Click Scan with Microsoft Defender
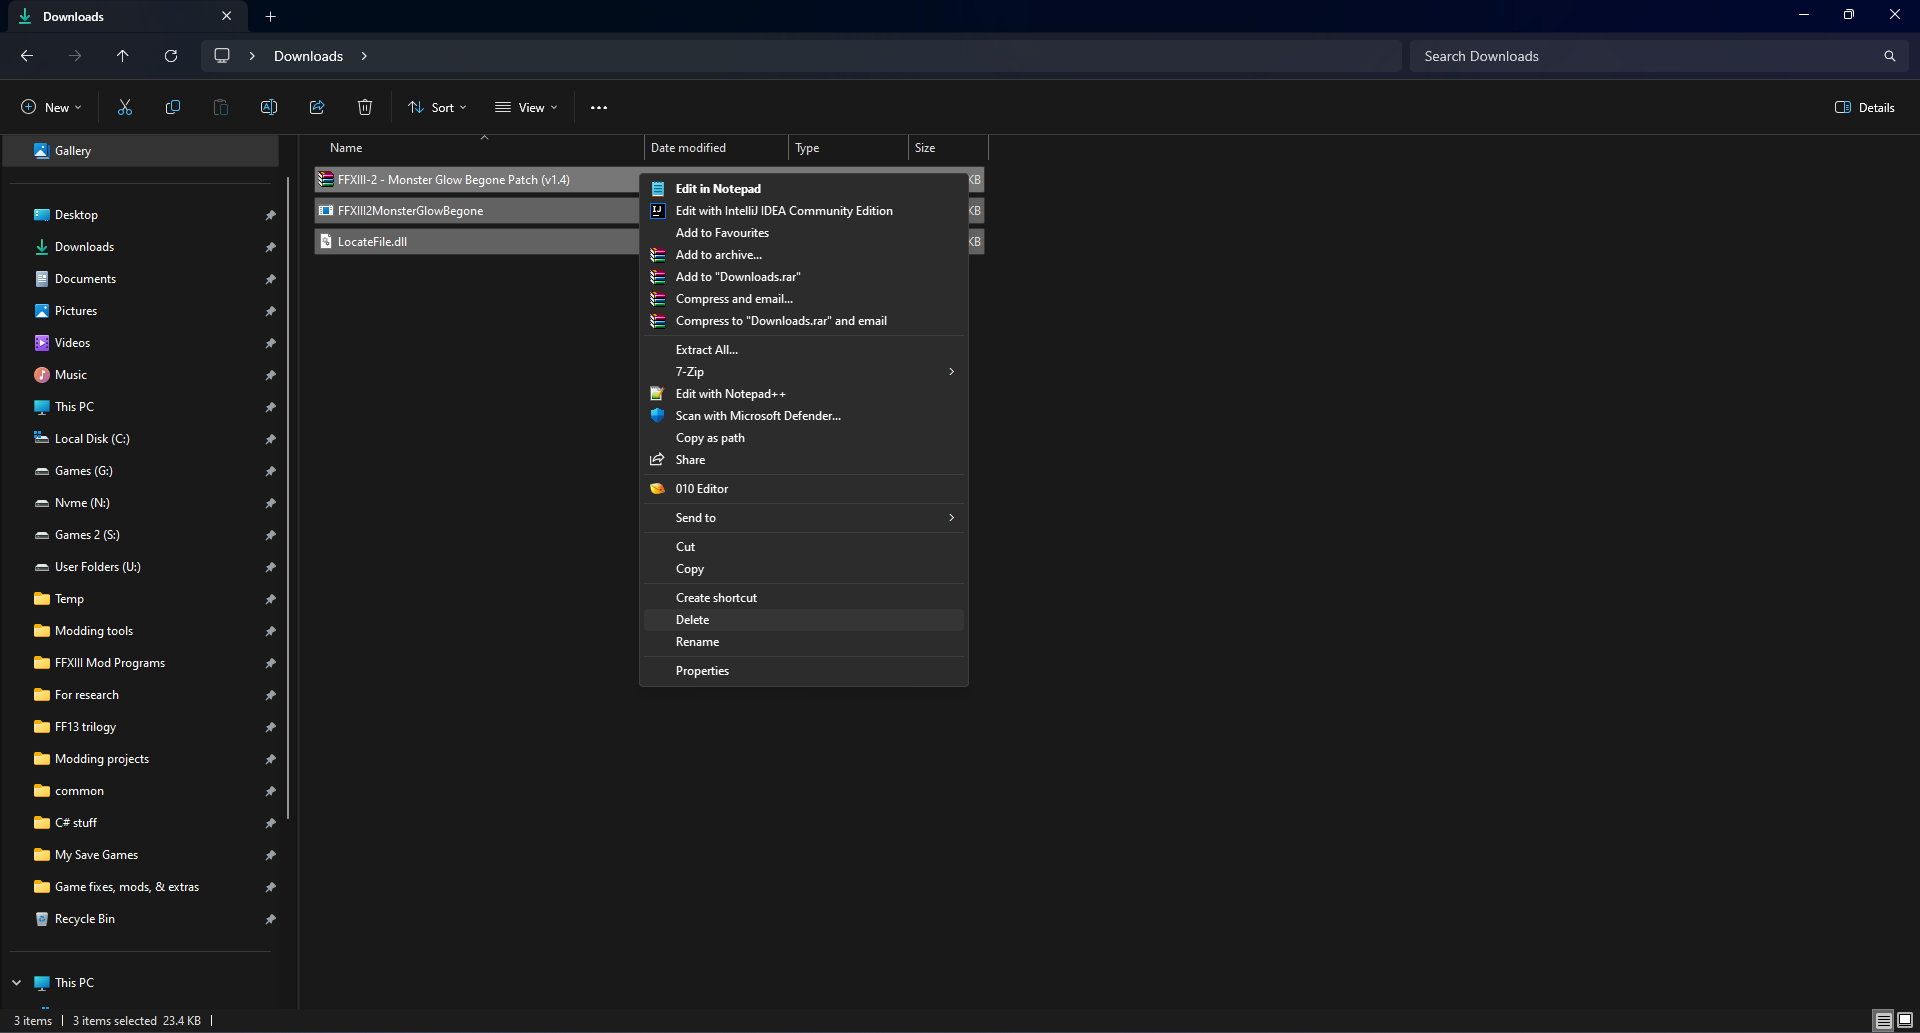 tap(804, 416)
